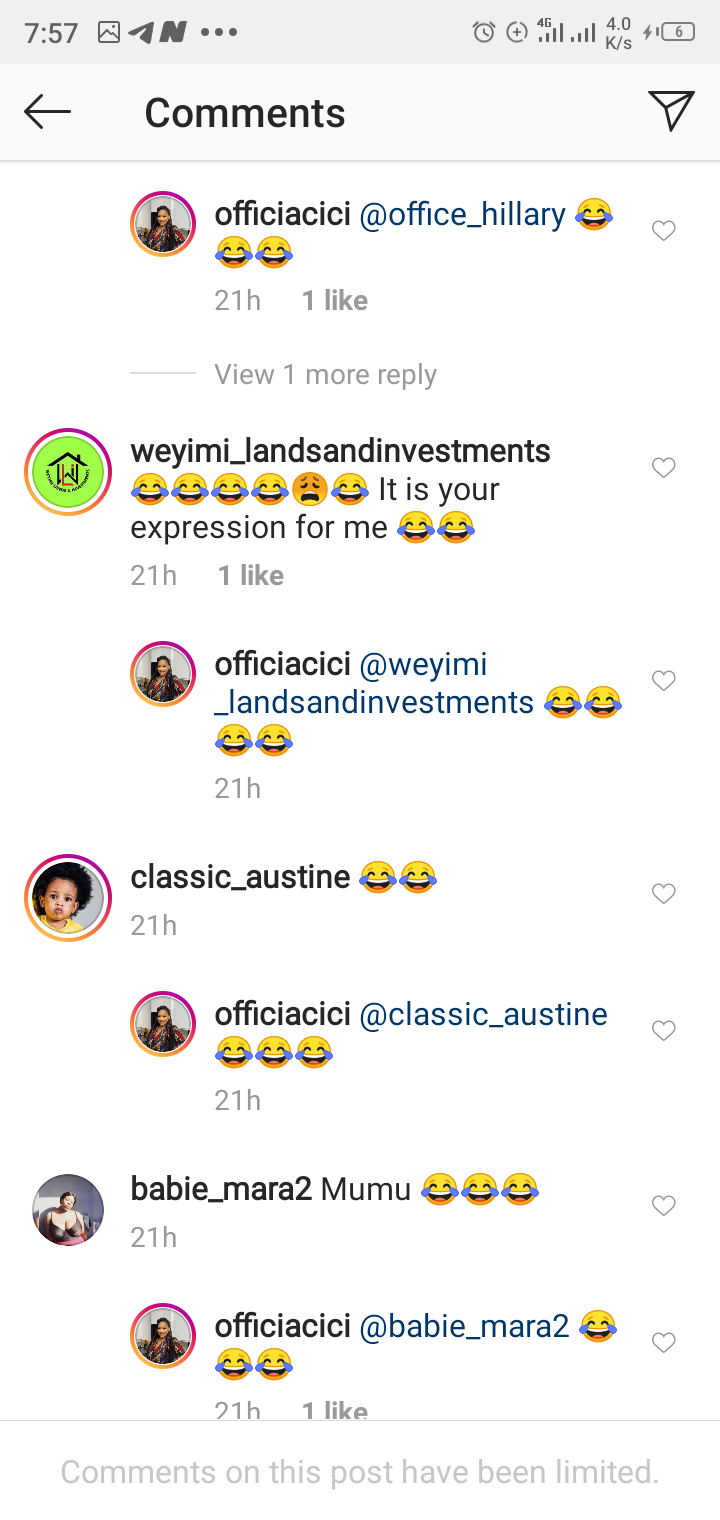Like the classic_austine comment
This screenshot has width=720, height=1520.
(664, 893)
